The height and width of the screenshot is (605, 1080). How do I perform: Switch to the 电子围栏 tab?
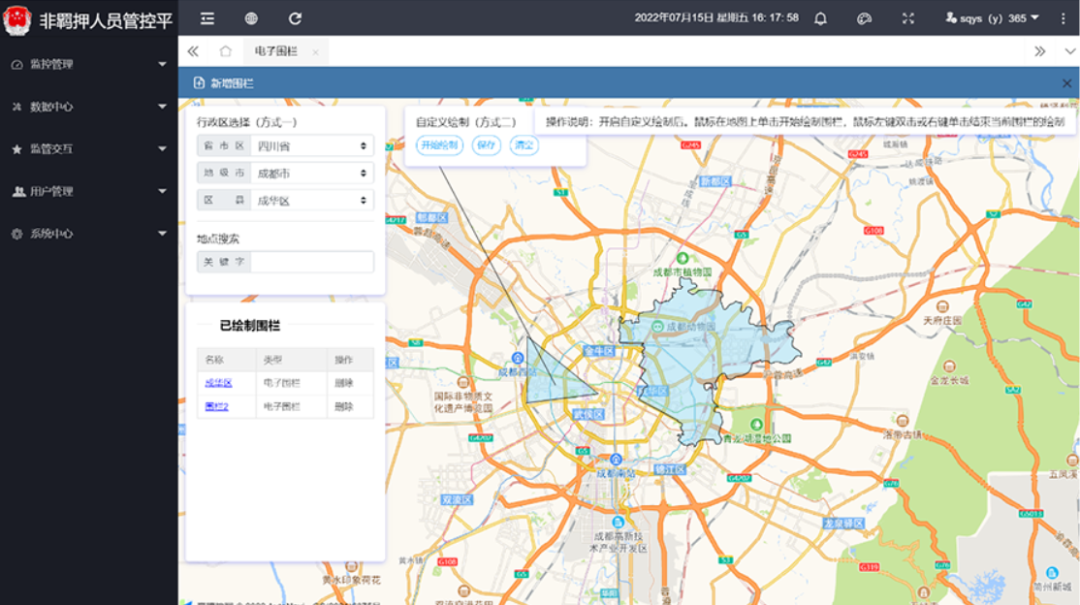(x=276, y=51)
